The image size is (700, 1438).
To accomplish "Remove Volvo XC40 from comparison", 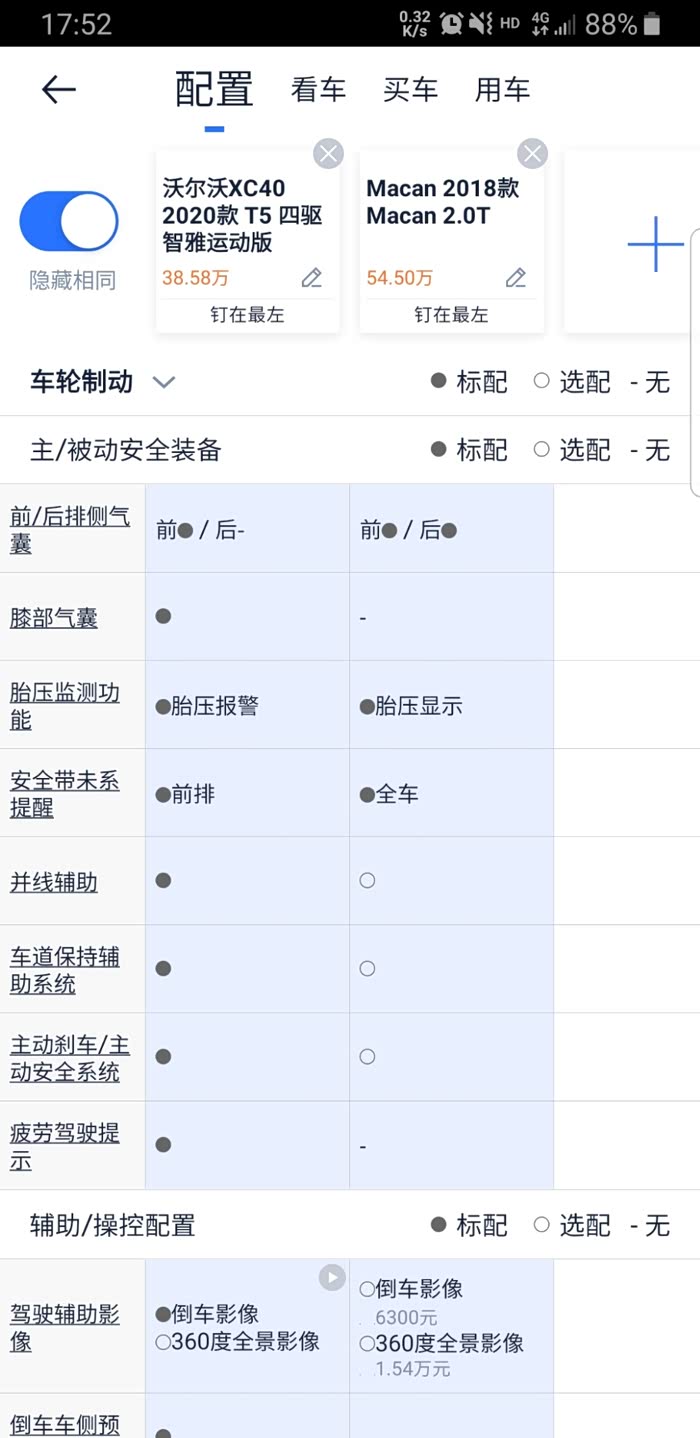I will pos(328,153).
